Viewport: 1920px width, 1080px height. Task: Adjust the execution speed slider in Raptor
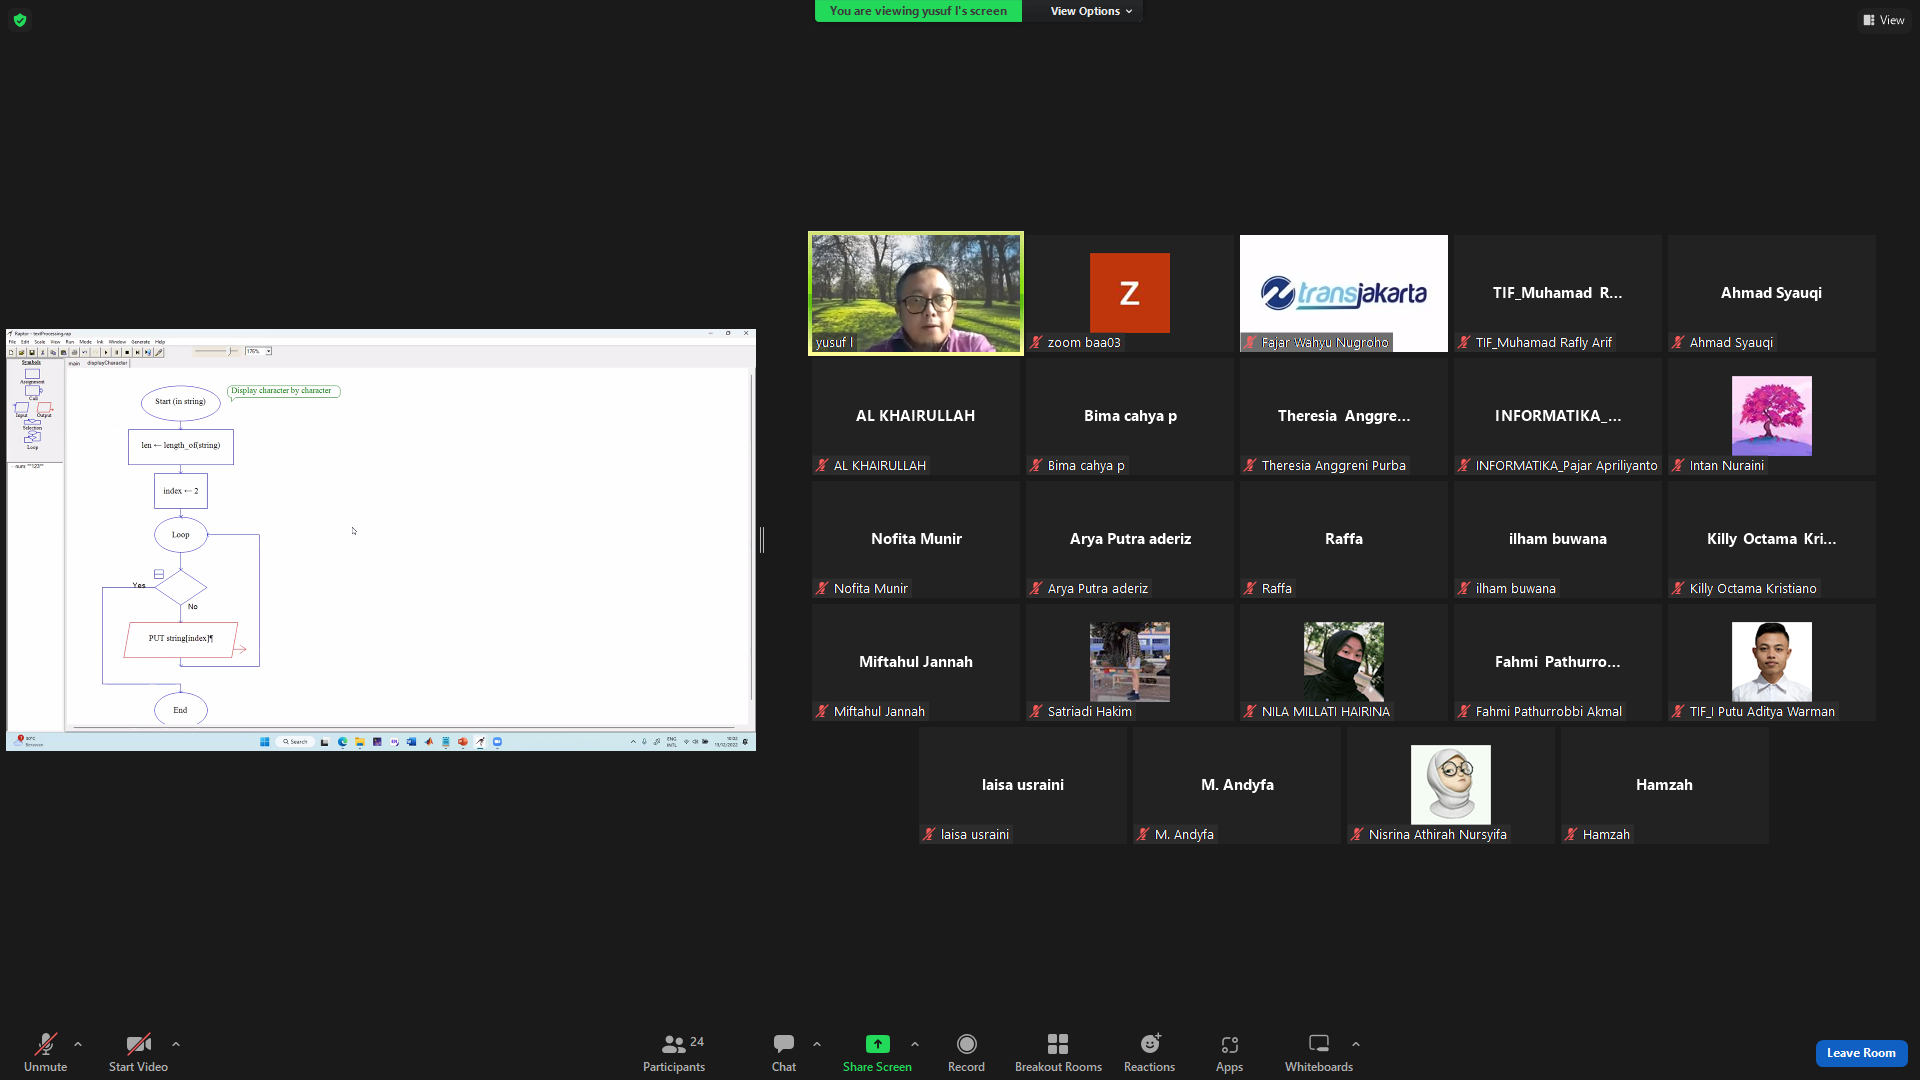pyautogui.click(x=215, y=352)
